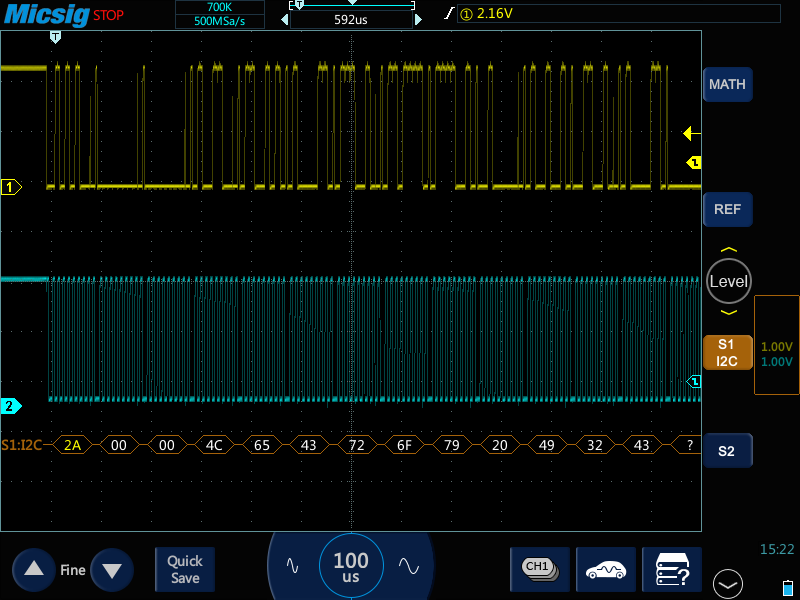Select the 2A address decode packet
800x600 pixels.
click(x=72, y=445)
